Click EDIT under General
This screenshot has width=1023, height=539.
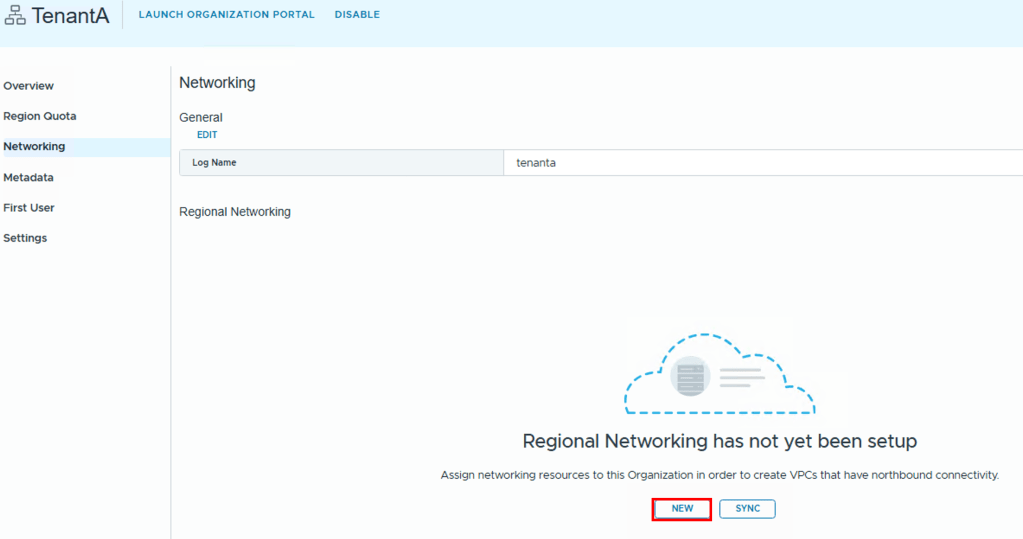click(207, 135)
